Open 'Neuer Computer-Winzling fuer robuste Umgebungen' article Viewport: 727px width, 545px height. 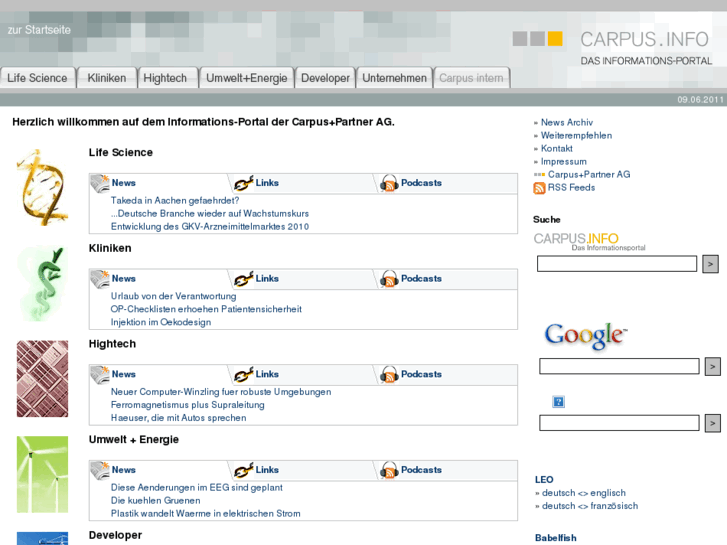click(x=221, y=391)
